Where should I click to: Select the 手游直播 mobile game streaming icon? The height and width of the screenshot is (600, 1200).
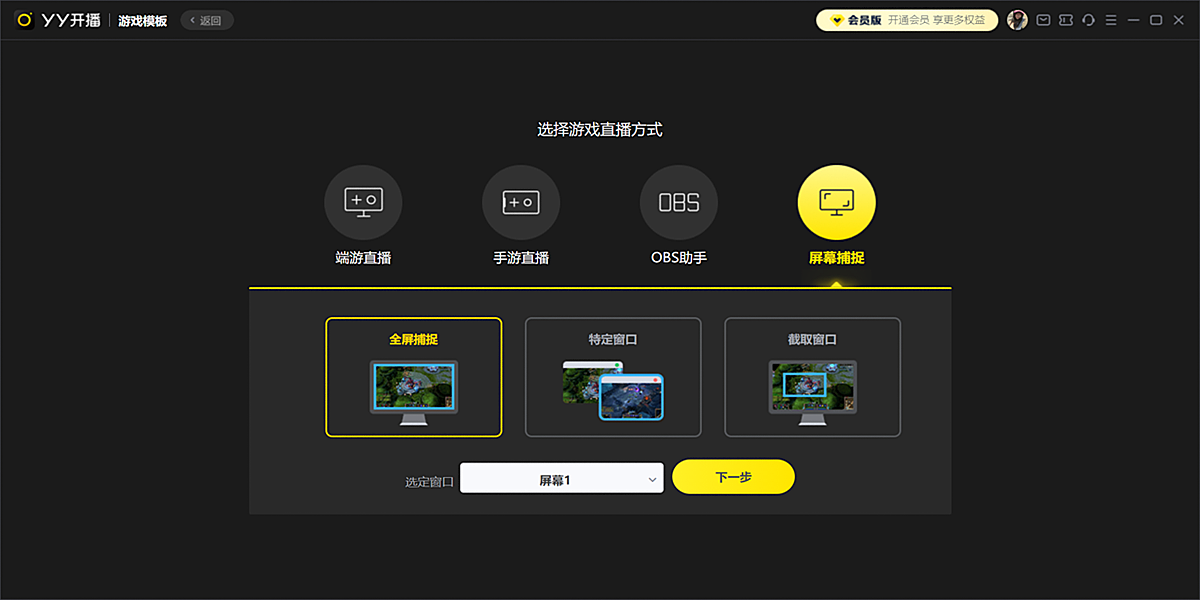(x=521, y=204)
